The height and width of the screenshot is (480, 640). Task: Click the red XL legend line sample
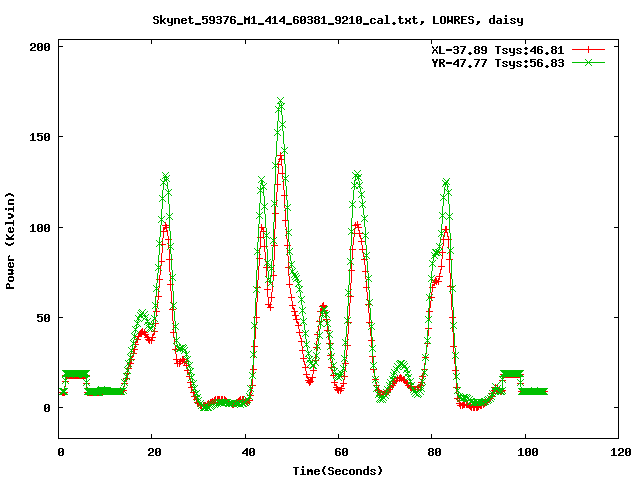pos(588,50)
